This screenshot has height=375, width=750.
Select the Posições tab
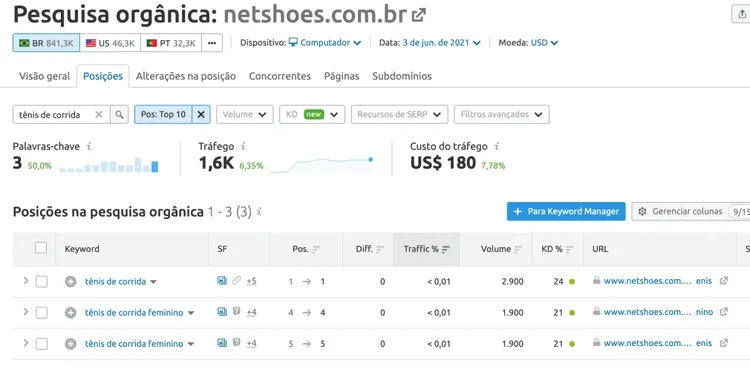(x=103, y=76)
